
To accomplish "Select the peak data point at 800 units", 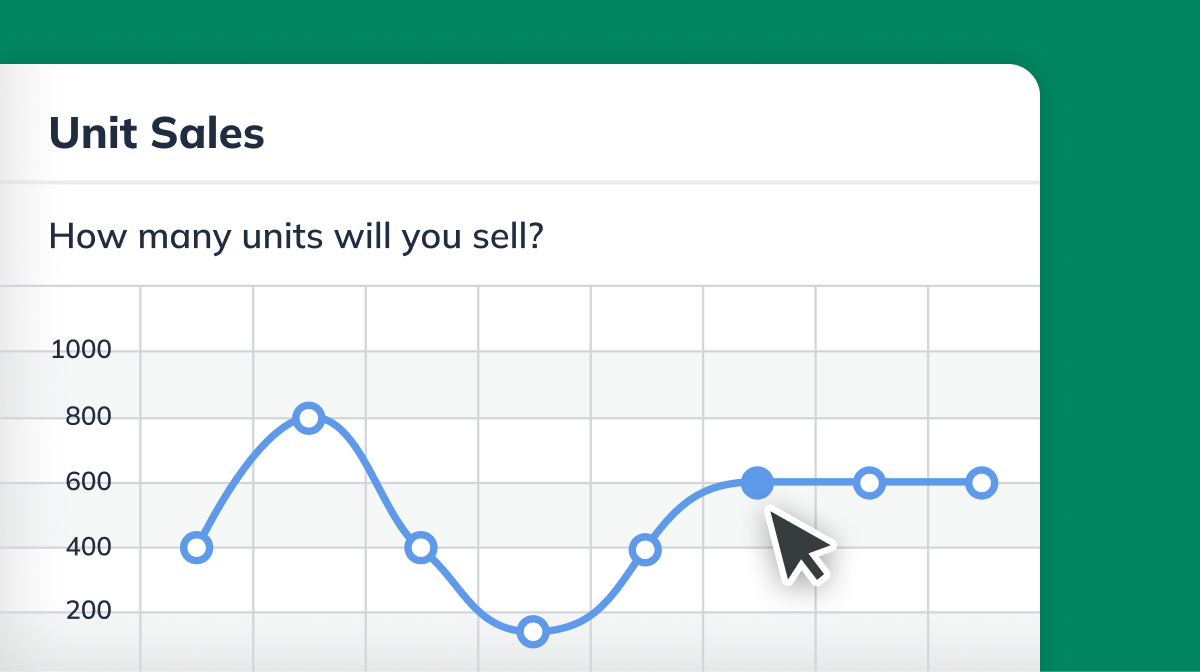I will click(x=309, y=418).
